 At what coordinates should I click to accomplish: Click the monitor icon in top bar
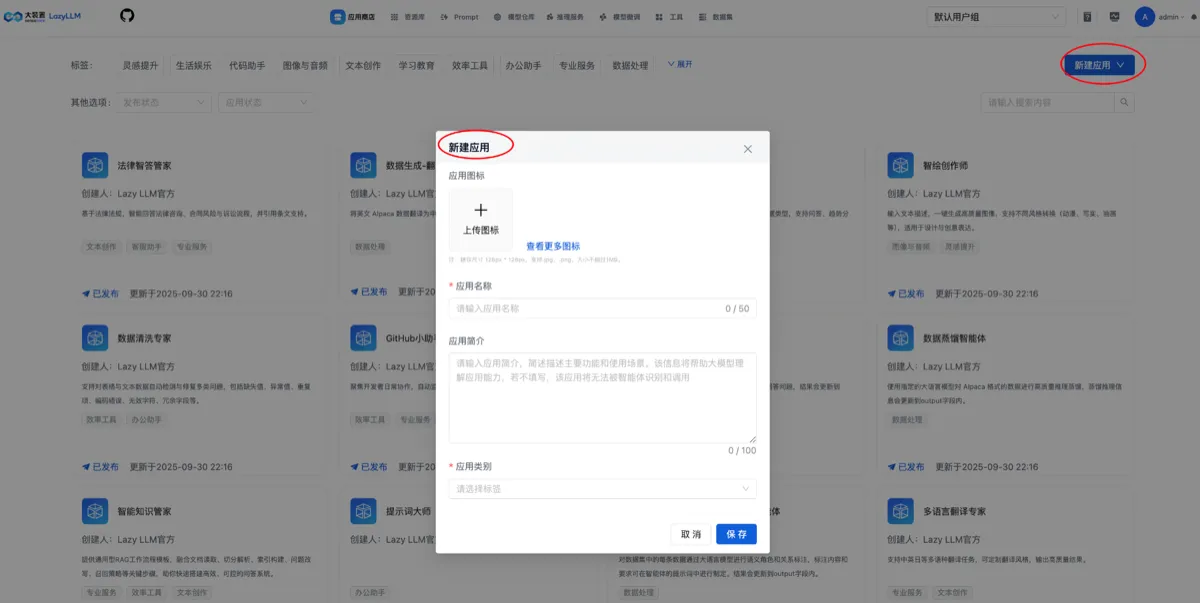tap(1115, 17)
